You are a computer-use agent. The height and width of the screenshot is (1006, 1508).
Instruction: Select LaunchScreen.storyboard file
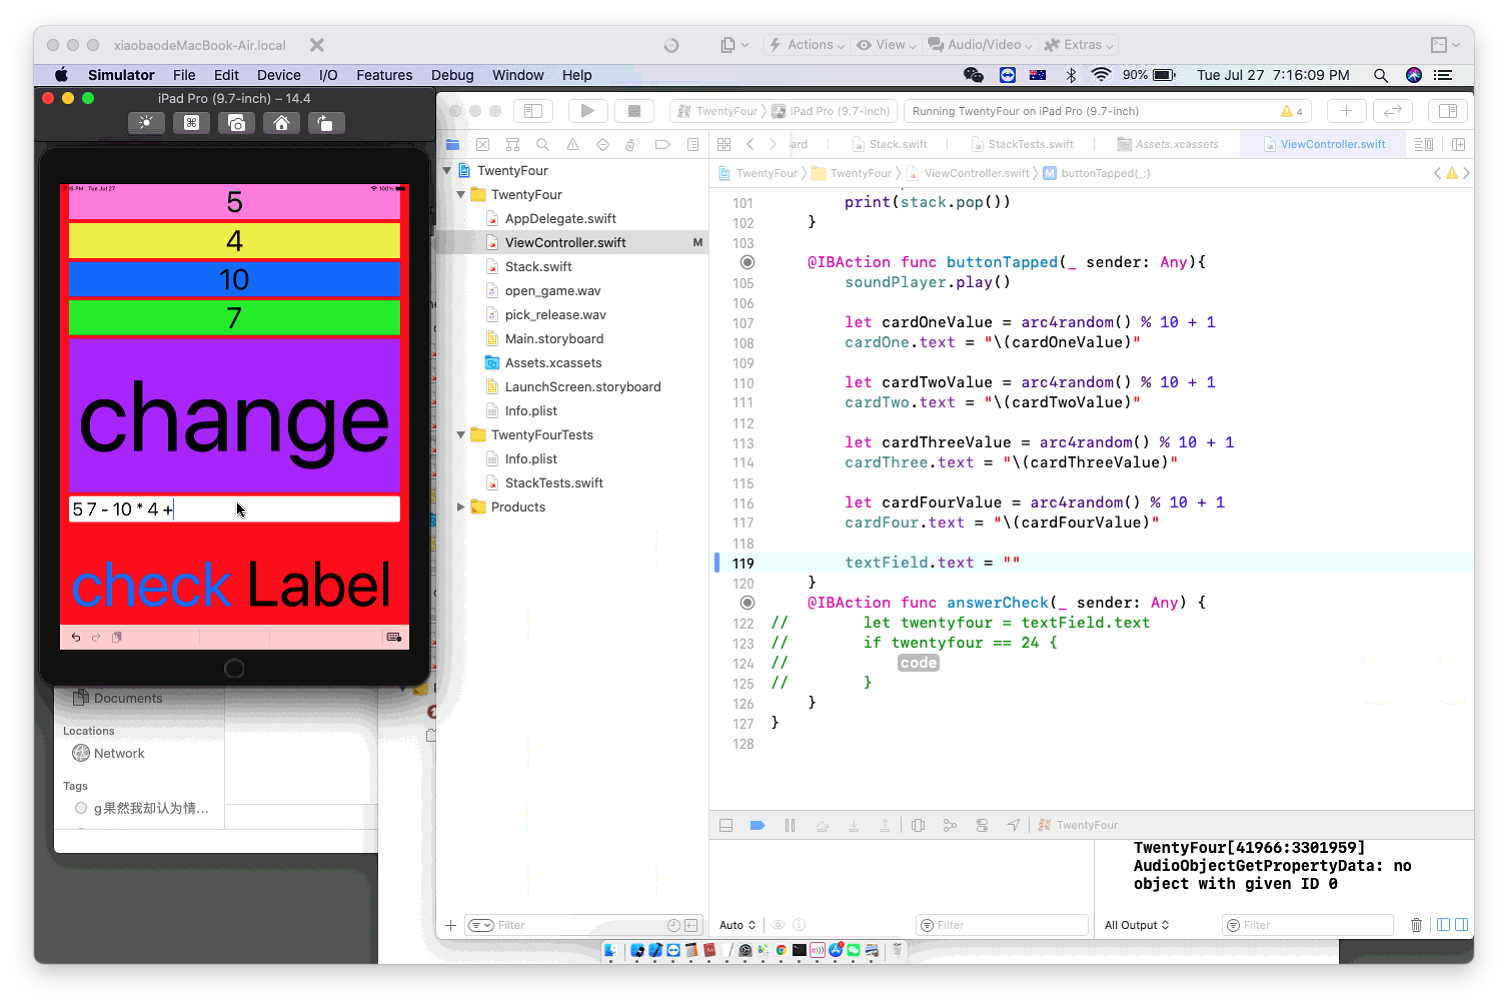[583, 387]
